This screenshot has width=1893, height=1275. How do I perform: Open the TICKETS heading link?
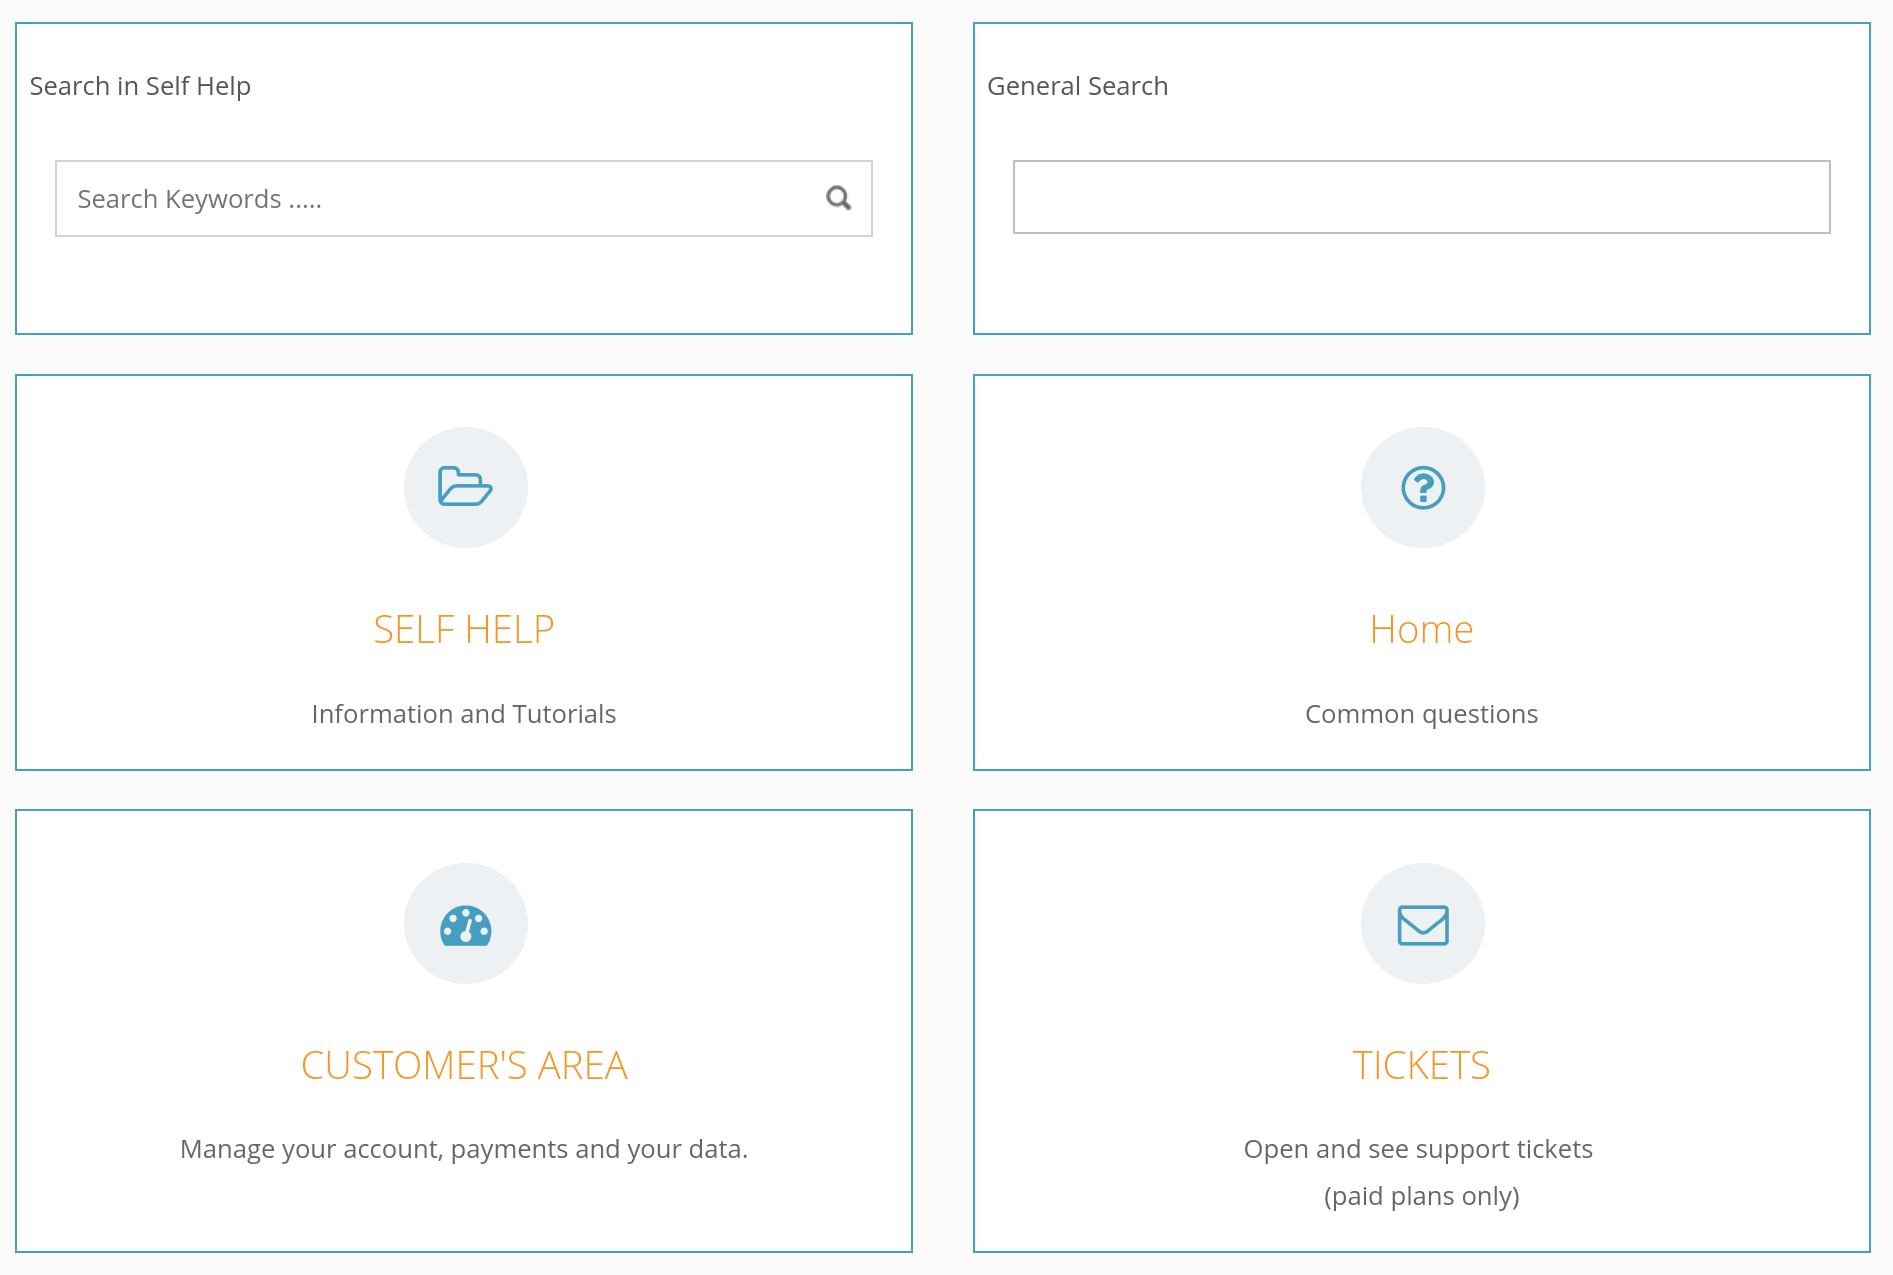(x=1422, y=1066)
